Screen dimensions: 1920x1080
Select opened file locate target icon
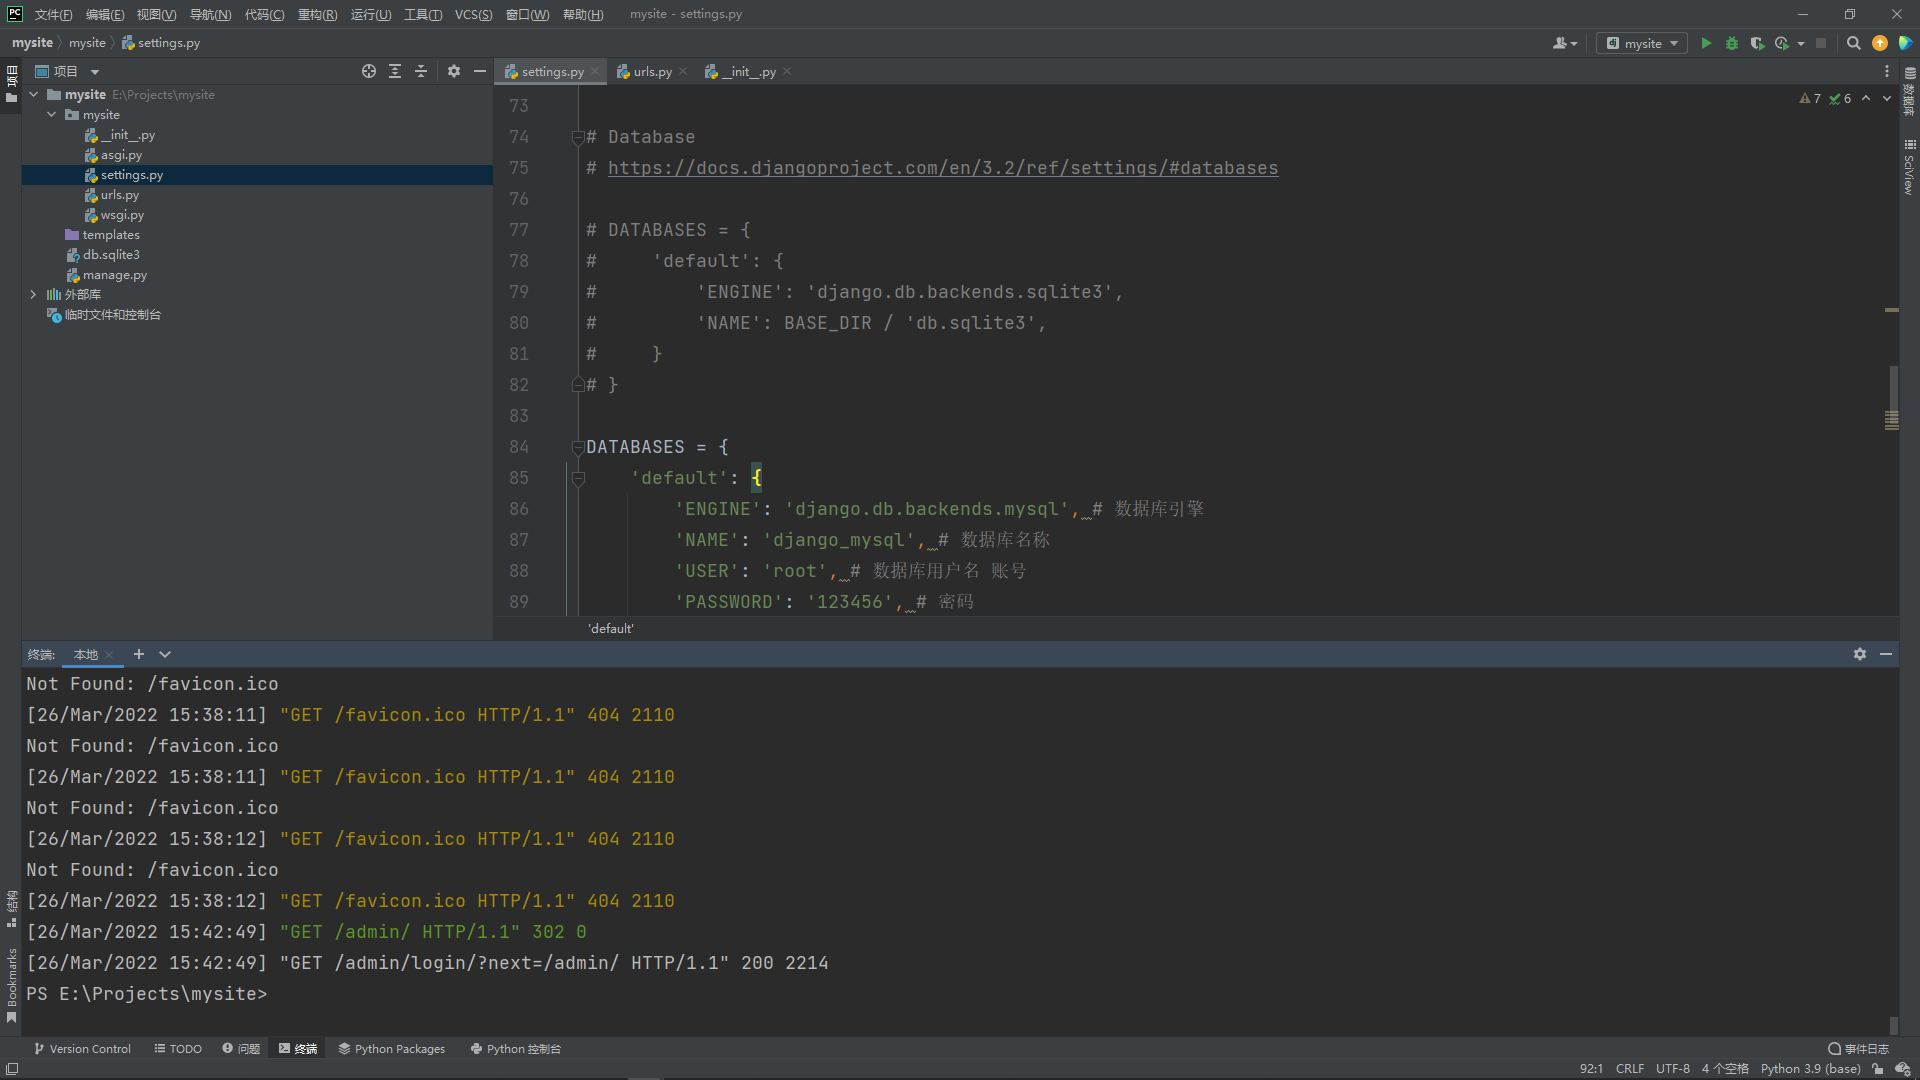(x=369, y=71)
